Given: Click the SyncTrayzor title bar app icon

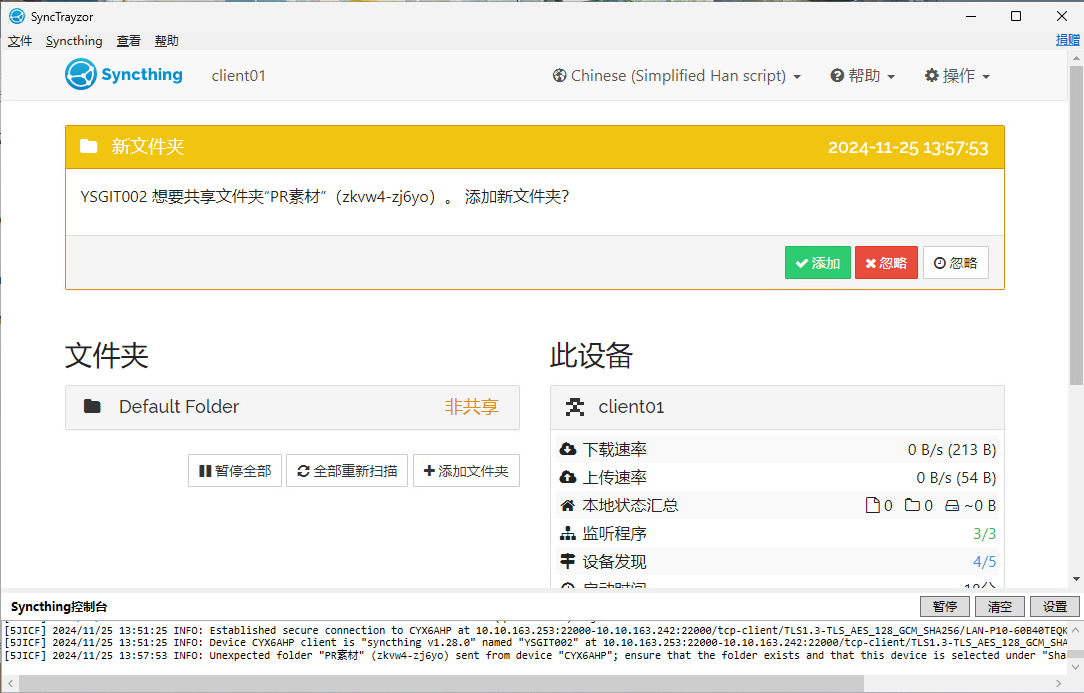Looking at the screenshot, I should point(17,16).
